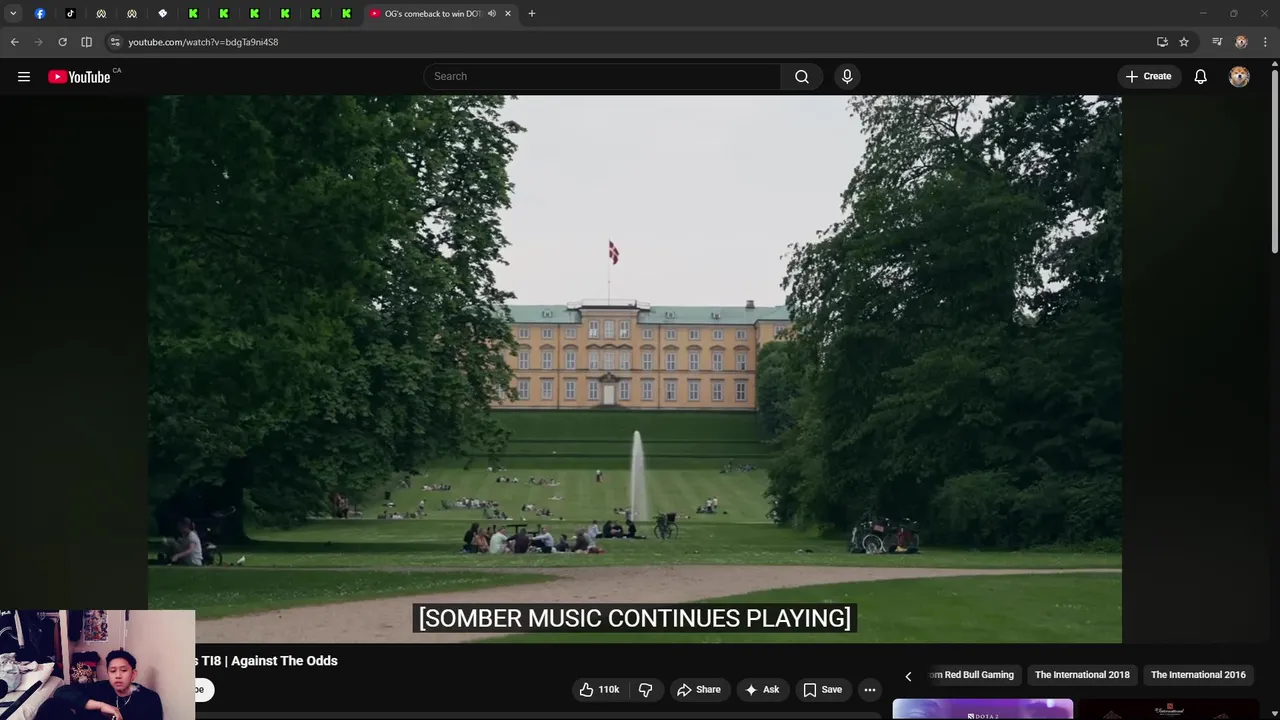The image size is (1280, 720).
Task: Open a new tab with the plus button
Action: pyautogui.click(x=531, y=14)
